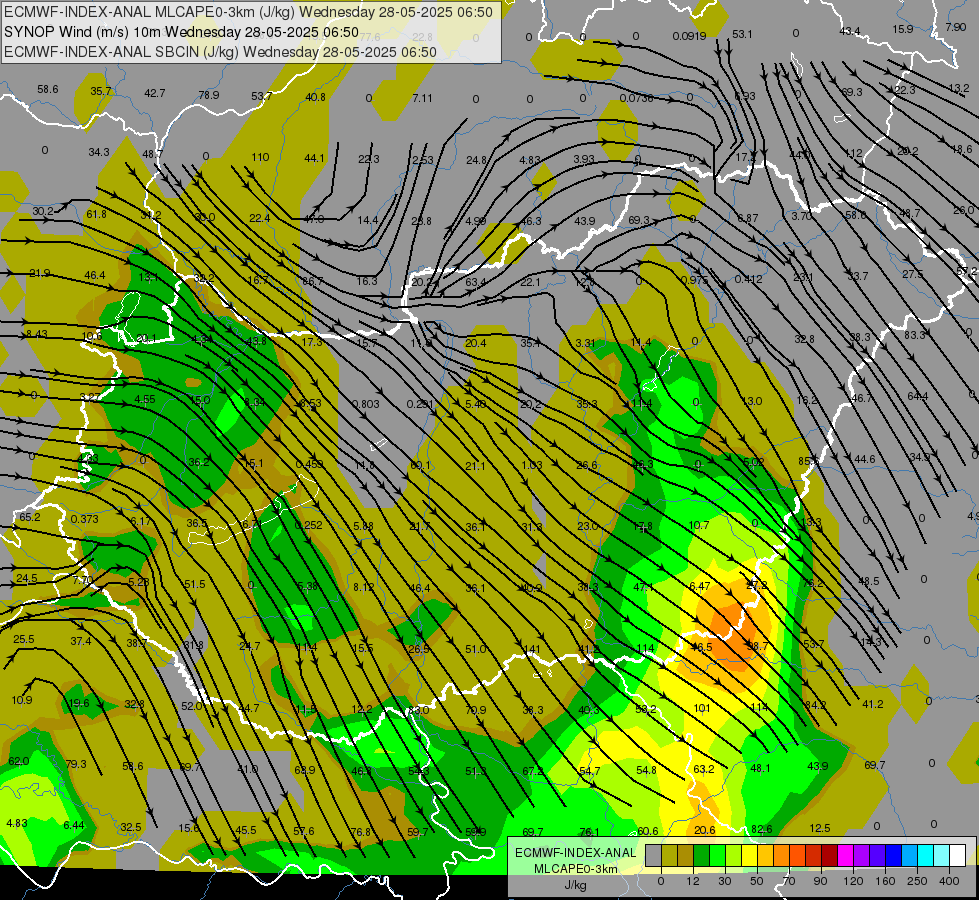979x900 pixels.
Task: Select the dark green legend swatch
Action: point(702,855)
